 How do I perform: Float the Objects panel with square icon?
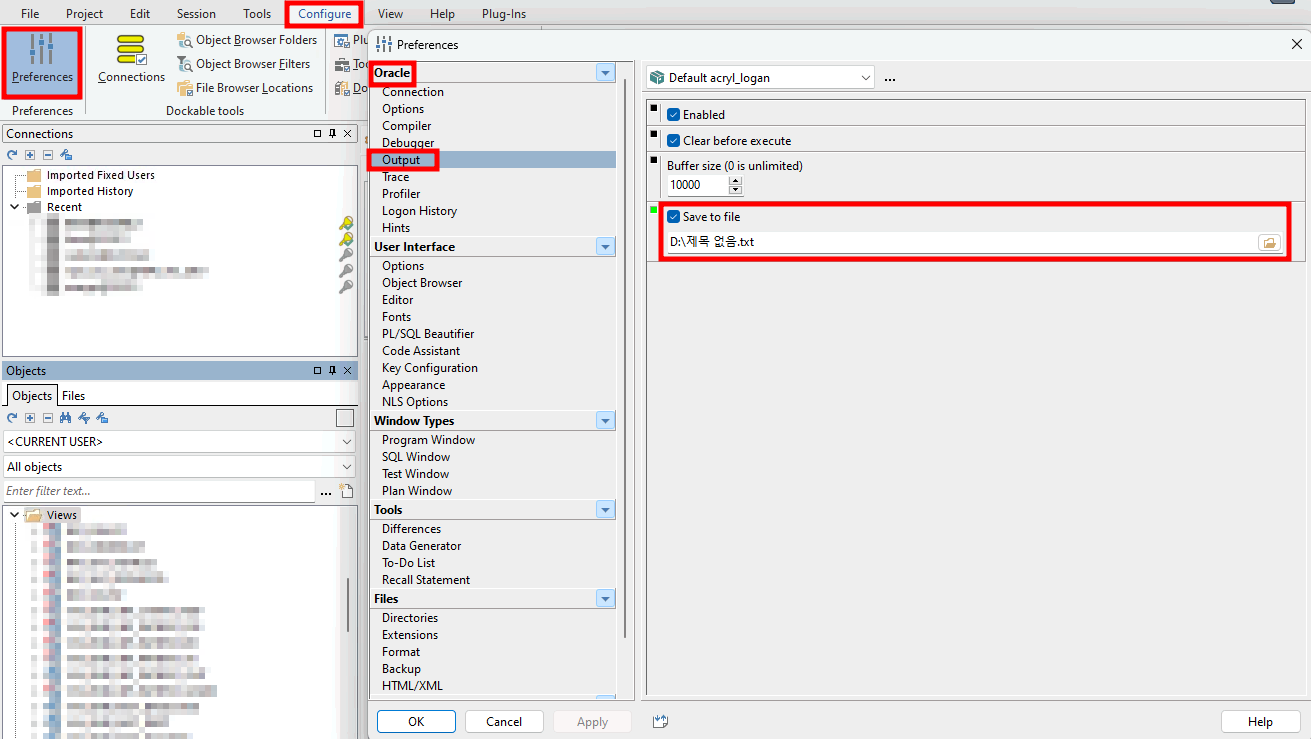click(318, 371)
